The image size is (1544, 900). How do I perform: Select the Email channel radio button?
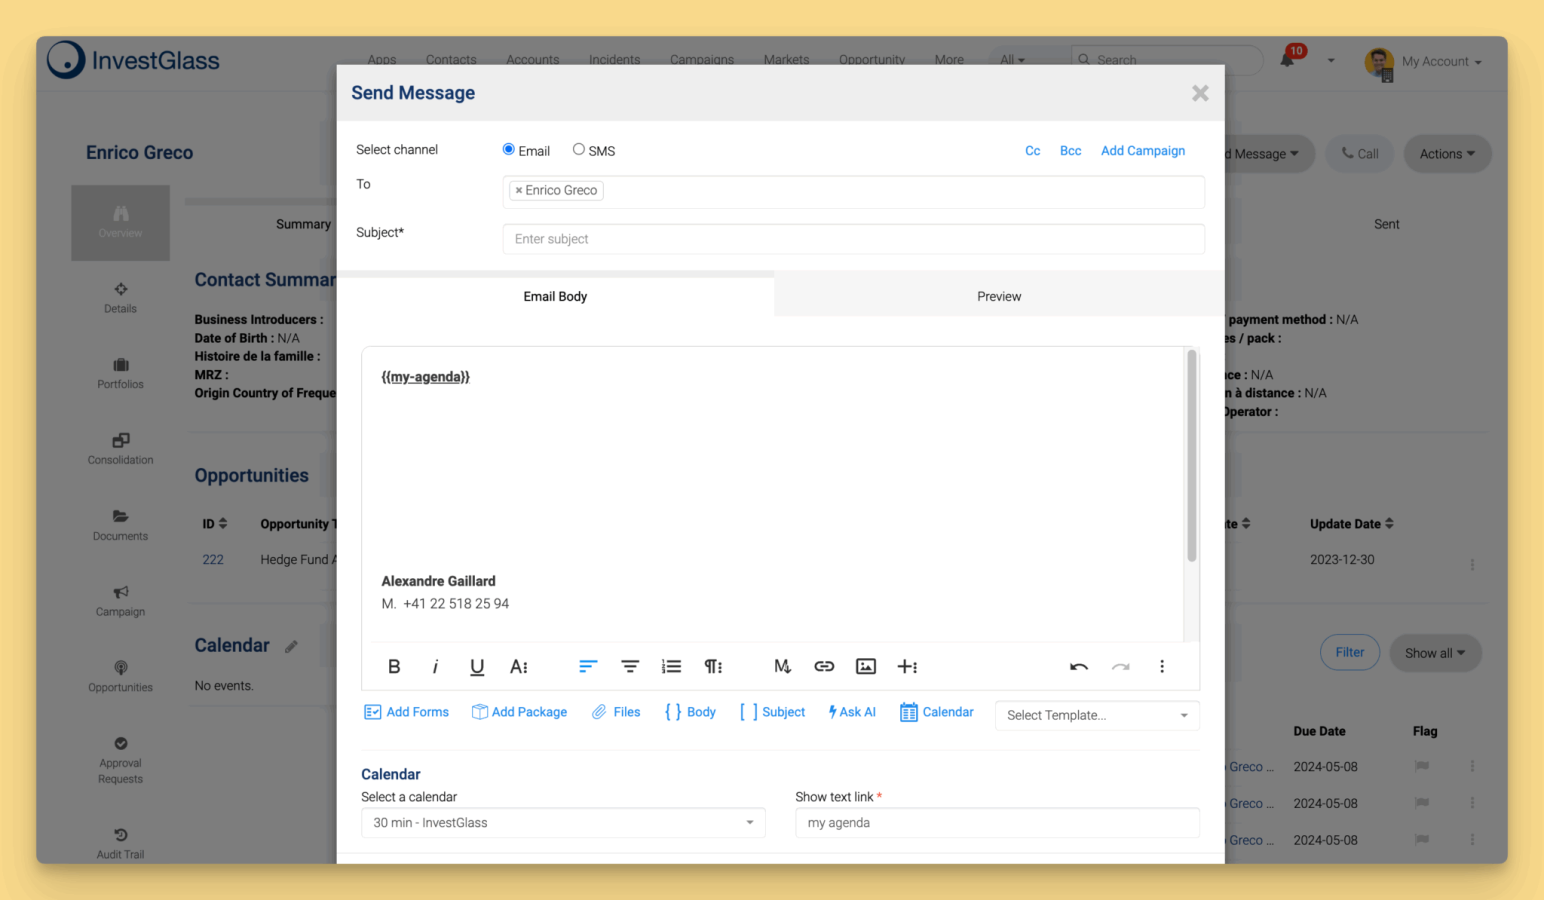509,149
